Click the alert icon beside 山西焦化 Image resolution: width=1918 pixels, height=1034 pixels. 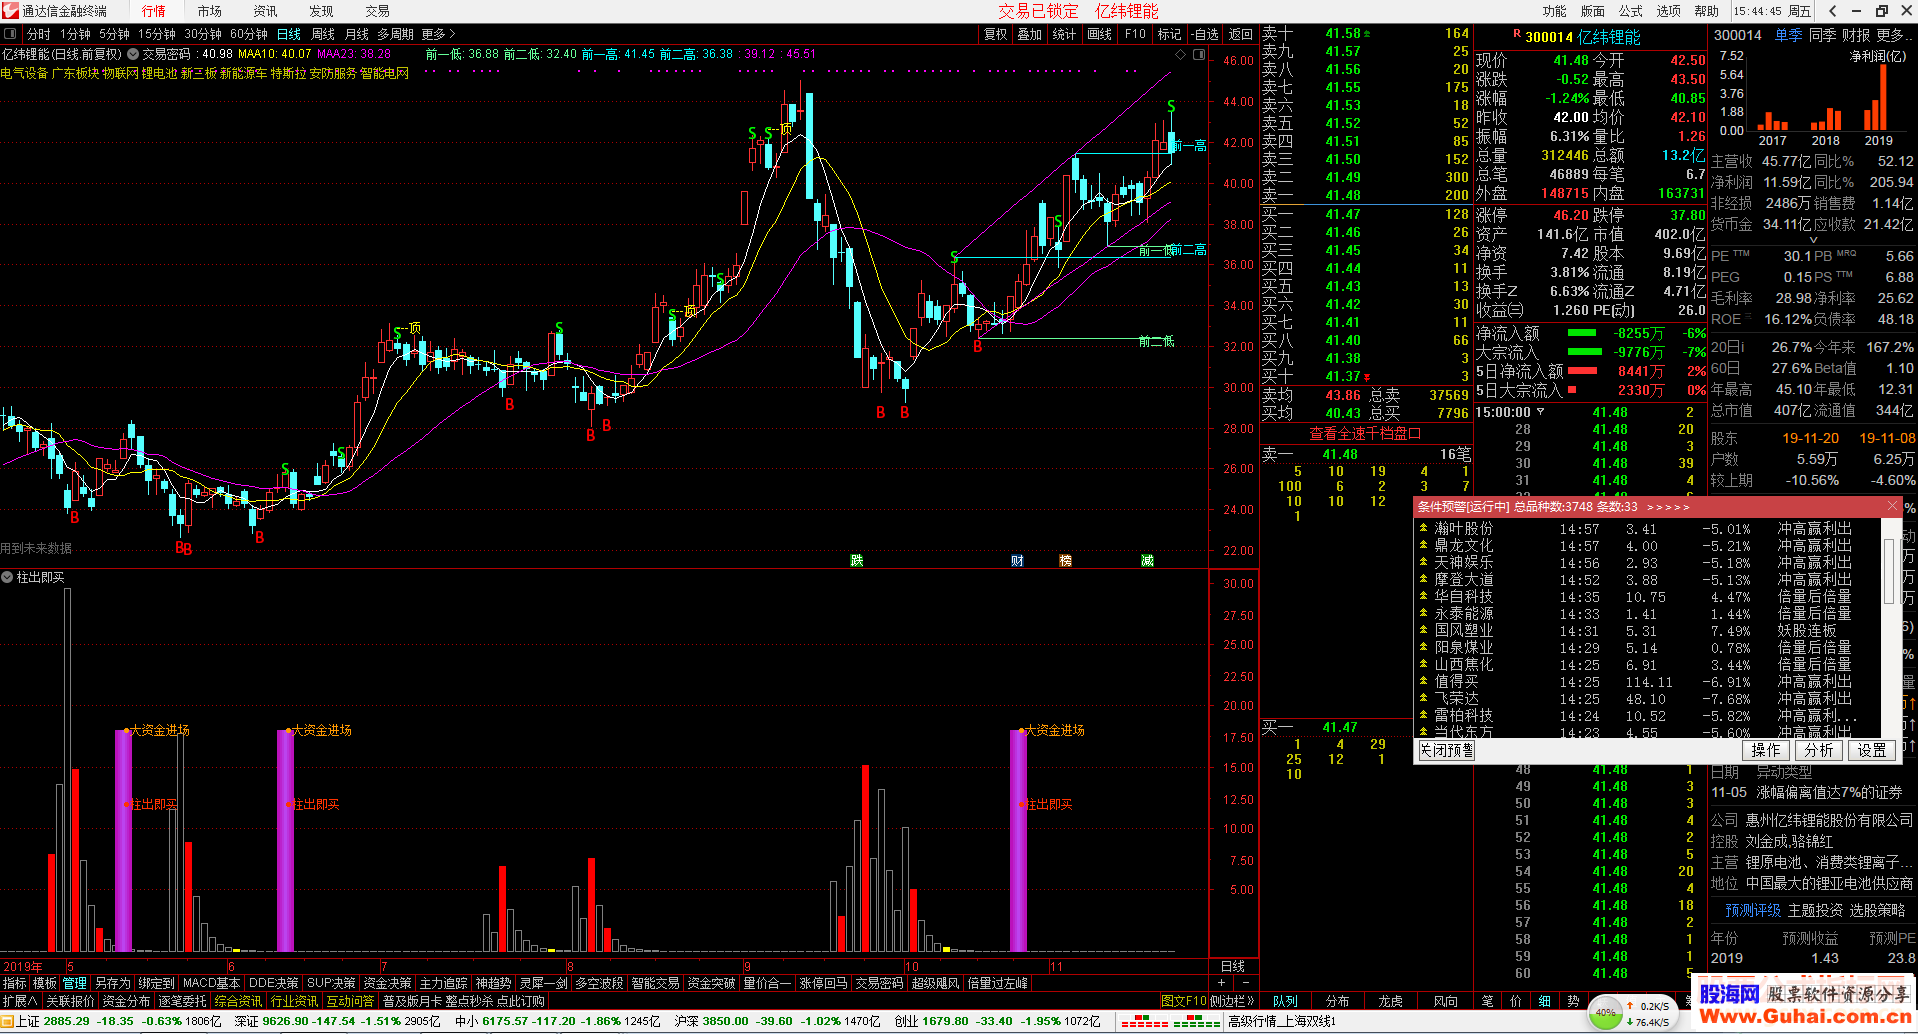click(x=1424, y=664)
